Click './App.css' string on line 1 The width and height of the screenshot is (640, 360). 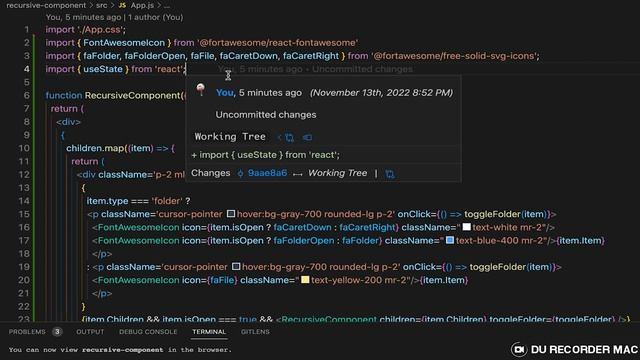[101, 29]
